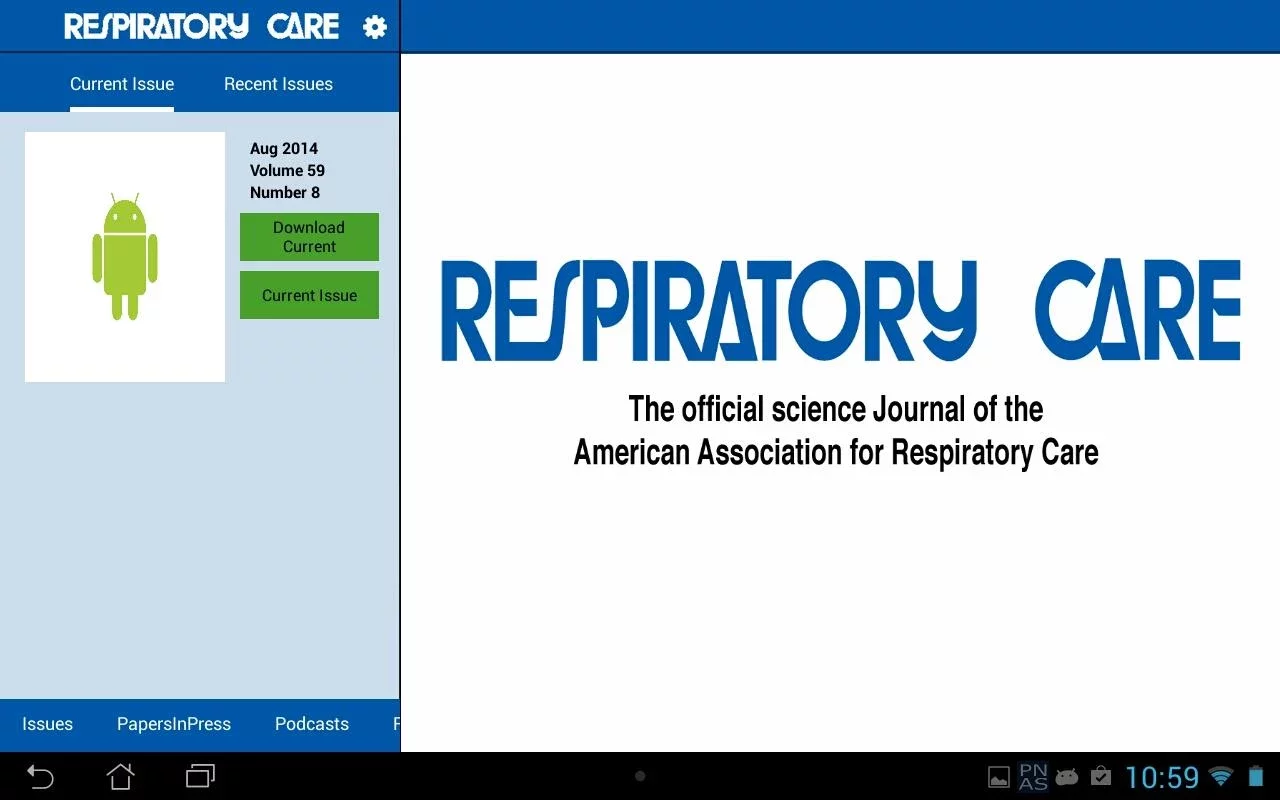Tap the shopping bag notification icon
1280x800 pixels.
coord(1101,777)
